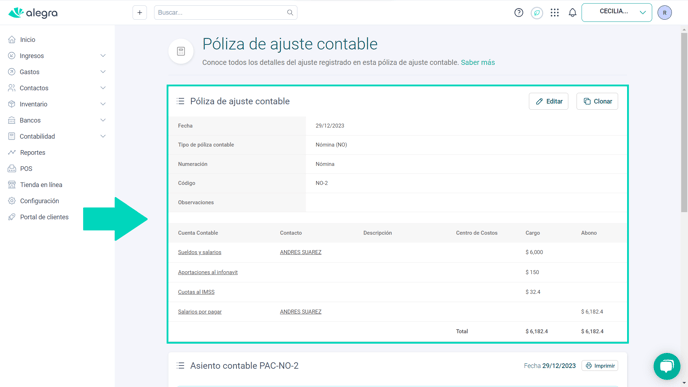The height and width of the screenshot is (387, 688).
Task: Click the Contactos sidebar icon
Action: tap(12, 88)
